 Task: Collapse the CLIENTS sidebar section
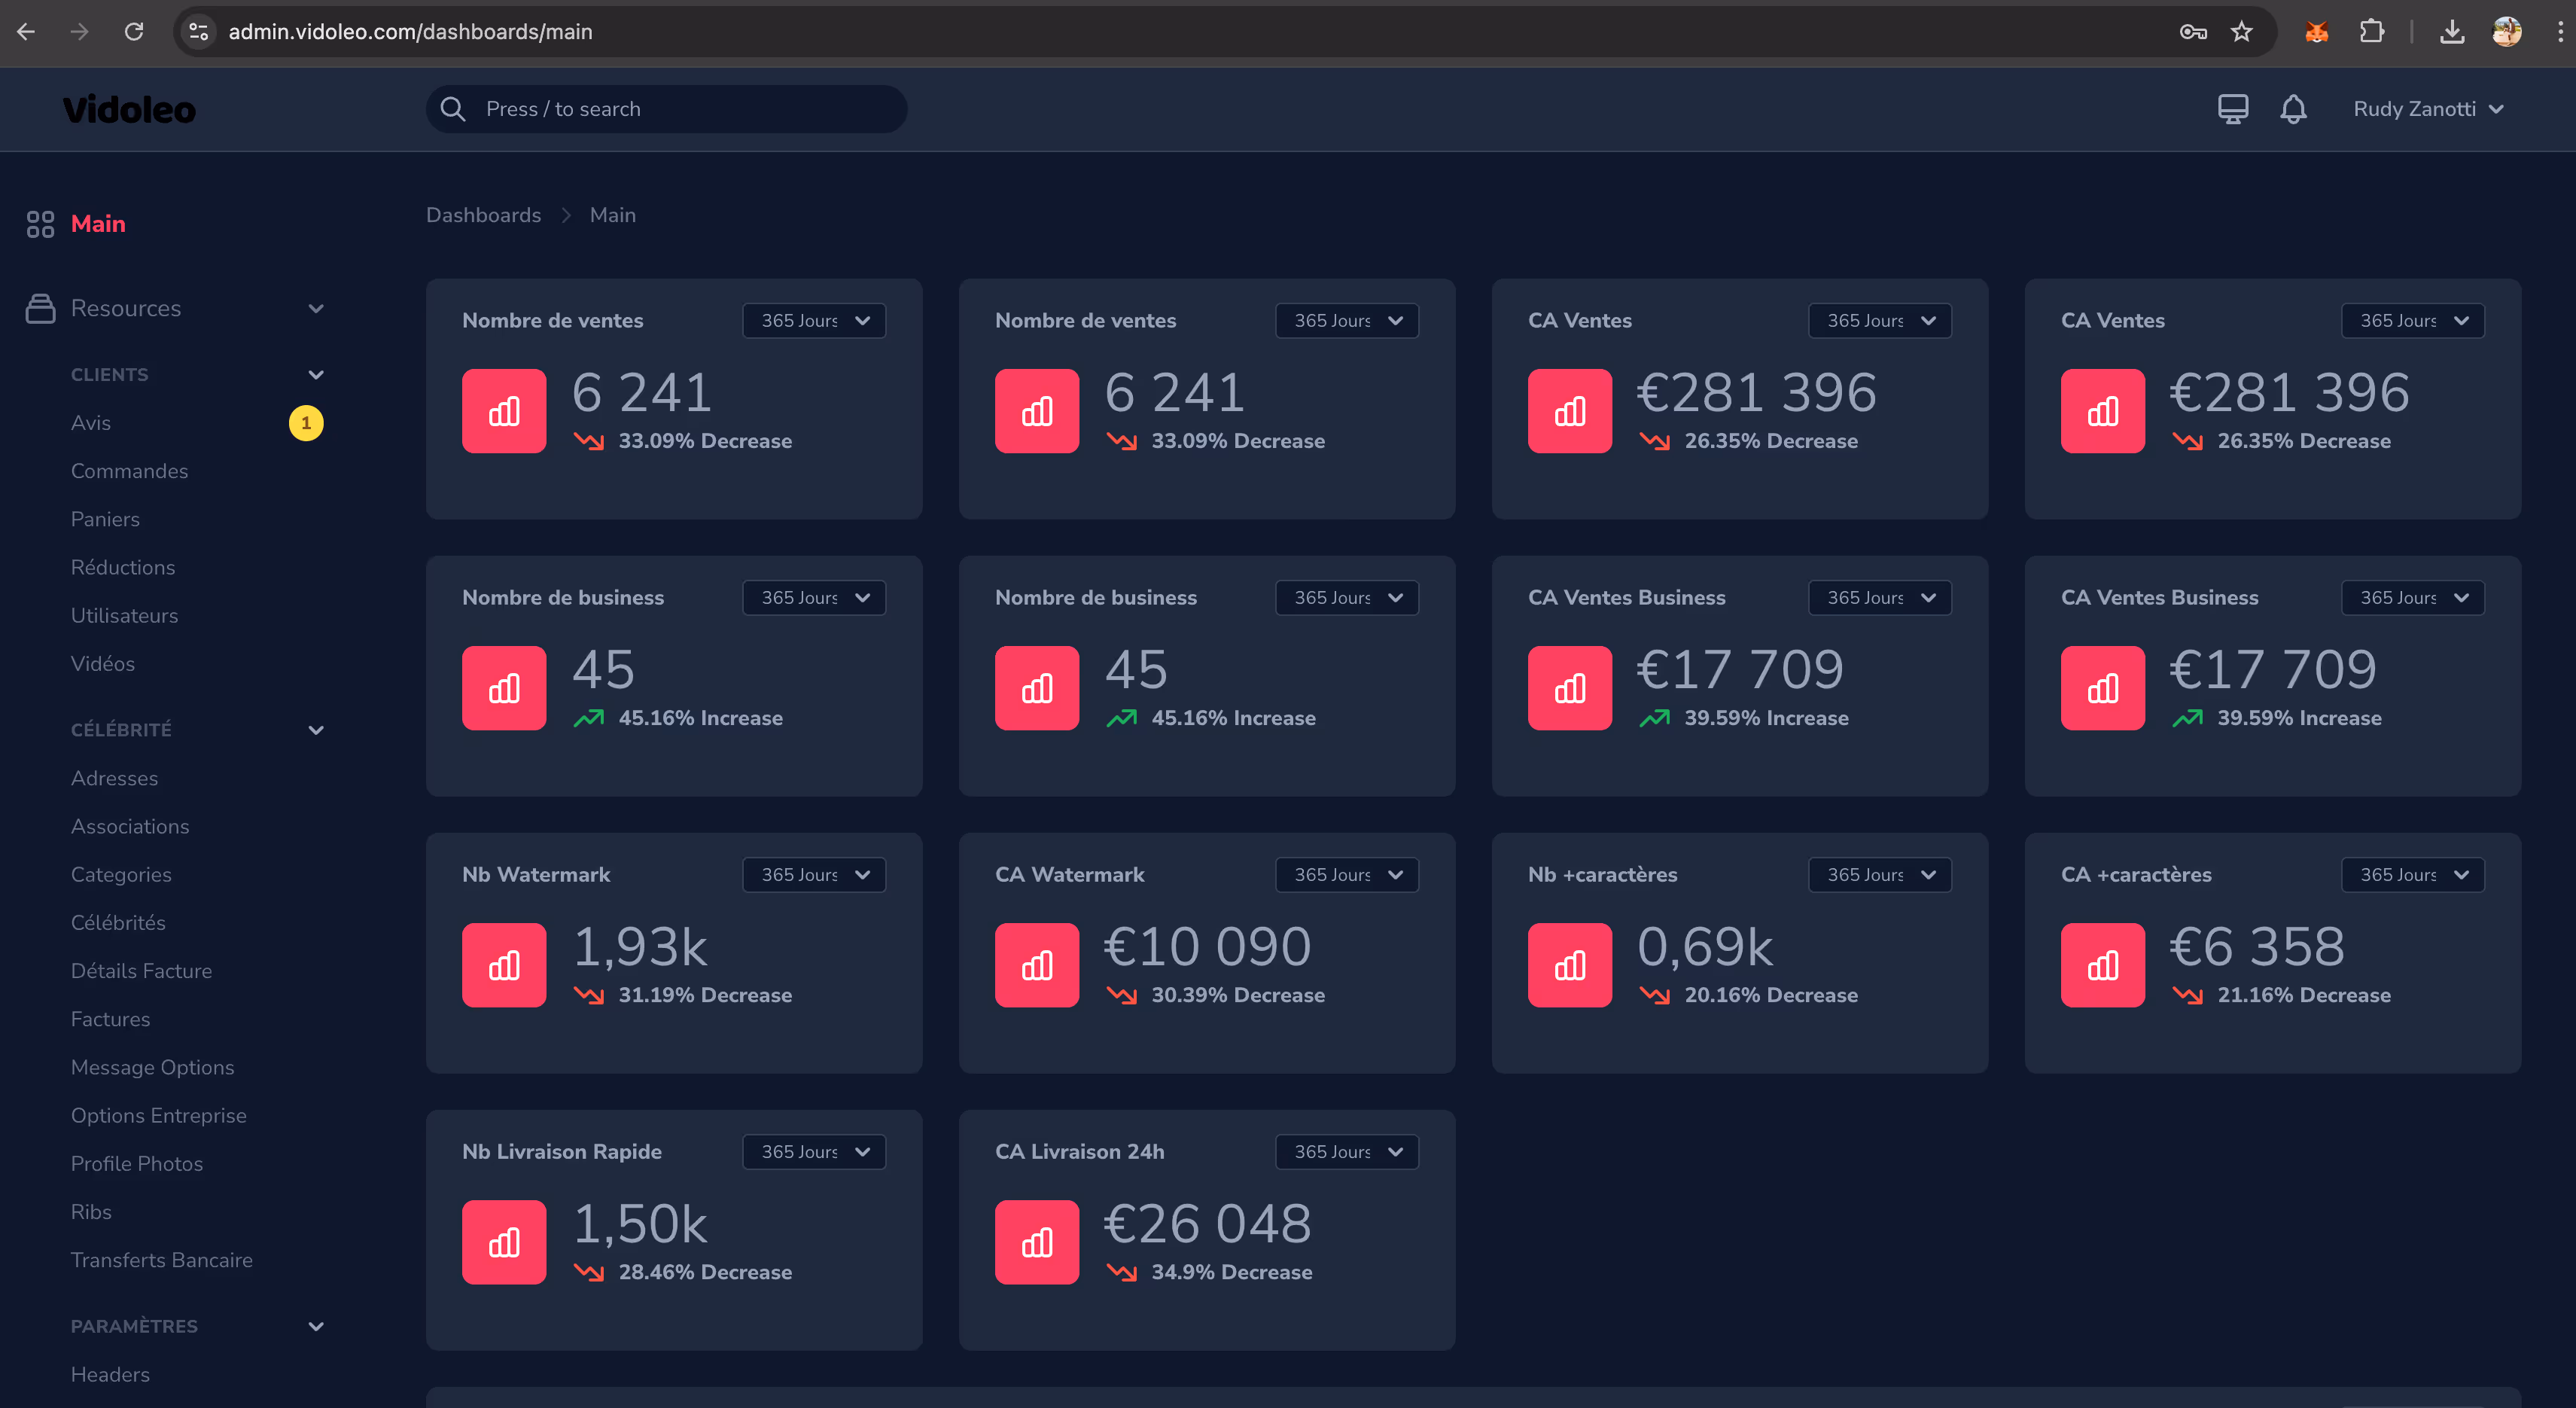(x=316, y=375)
